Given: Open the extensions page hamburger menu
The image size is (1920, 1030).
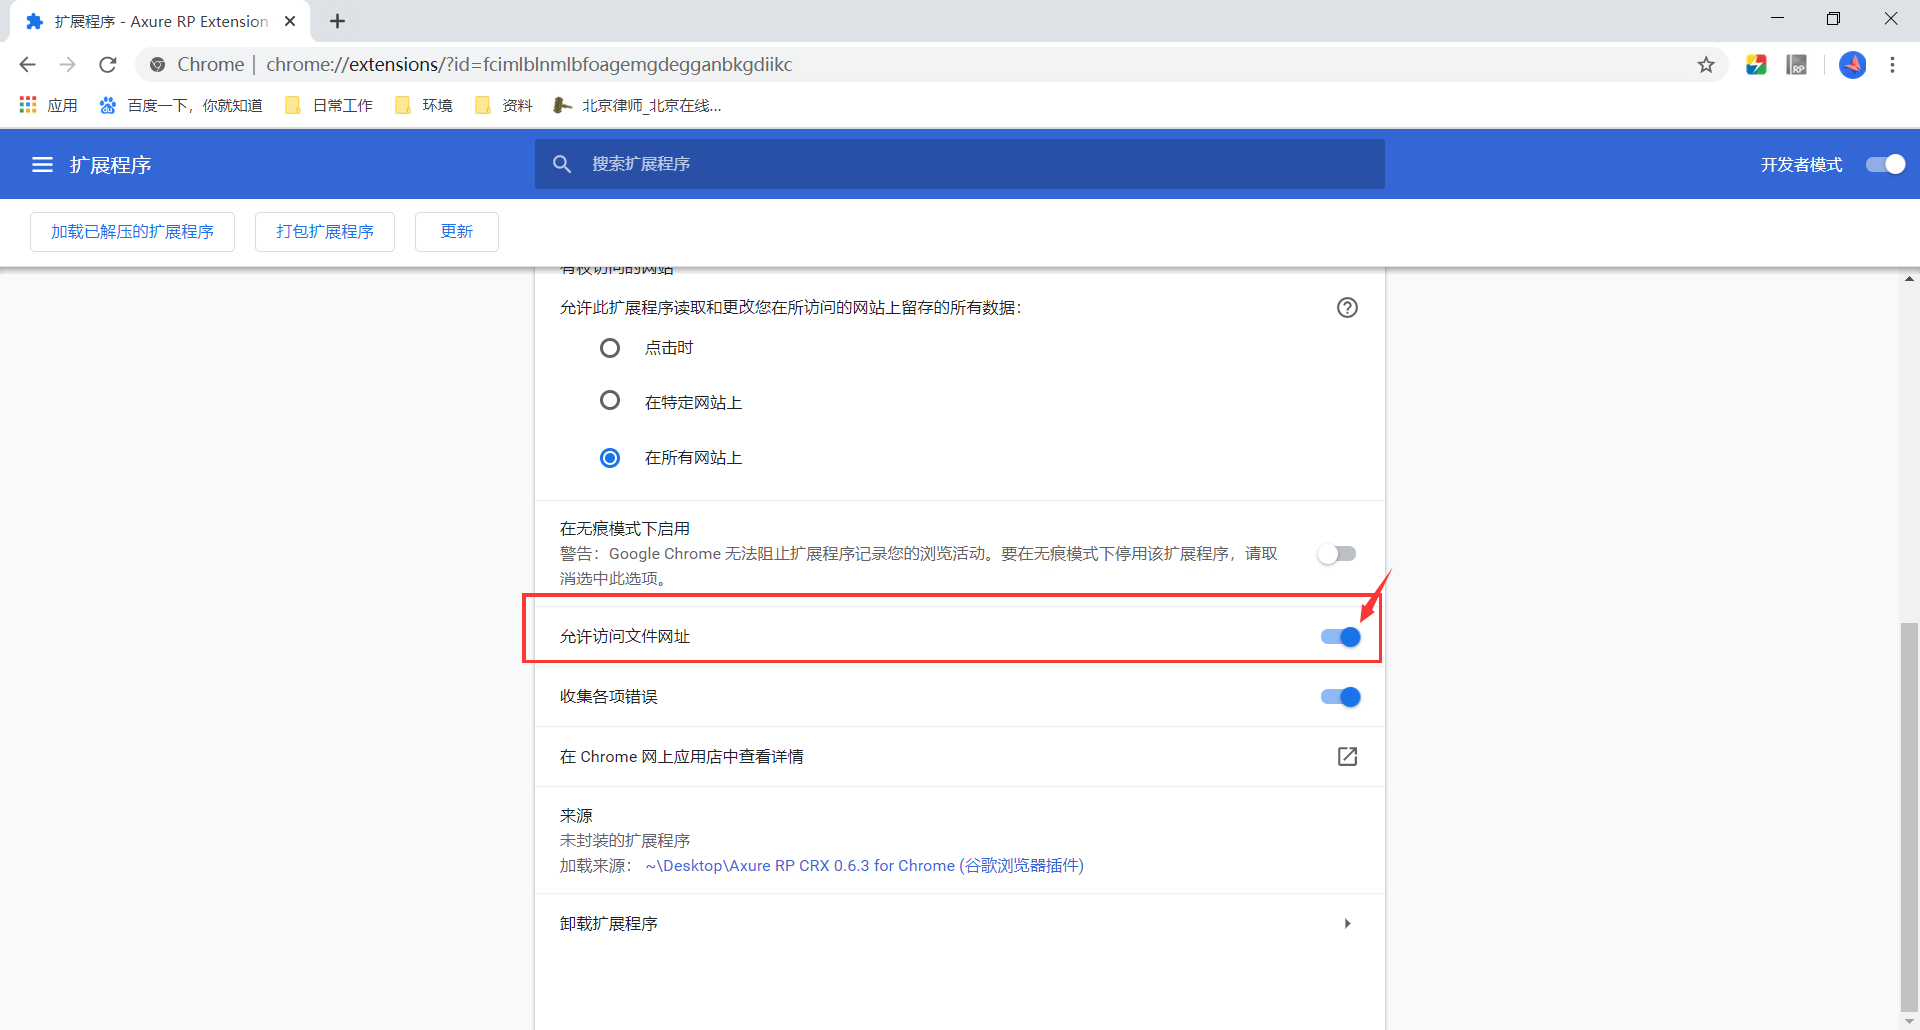Looking at the screenshot, I should tap(41, 164).
